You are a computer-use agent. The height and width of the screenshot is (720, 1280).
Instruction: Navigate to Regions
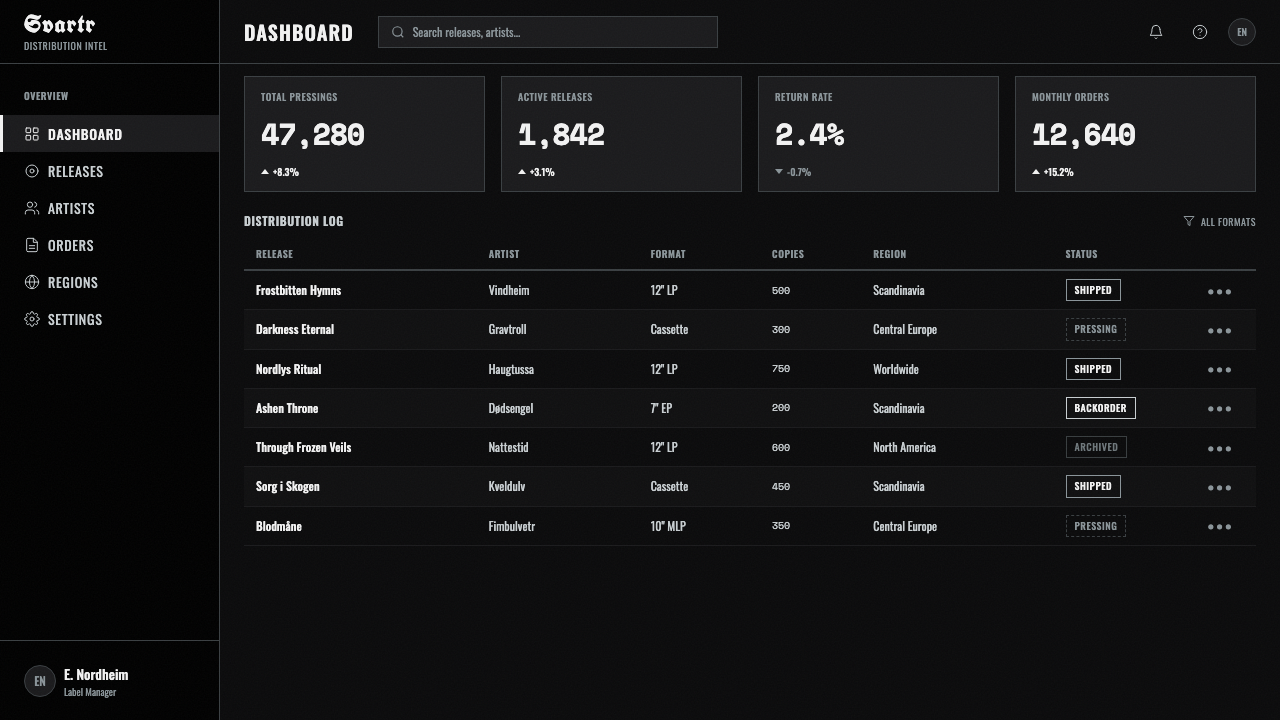coord(110,282)
